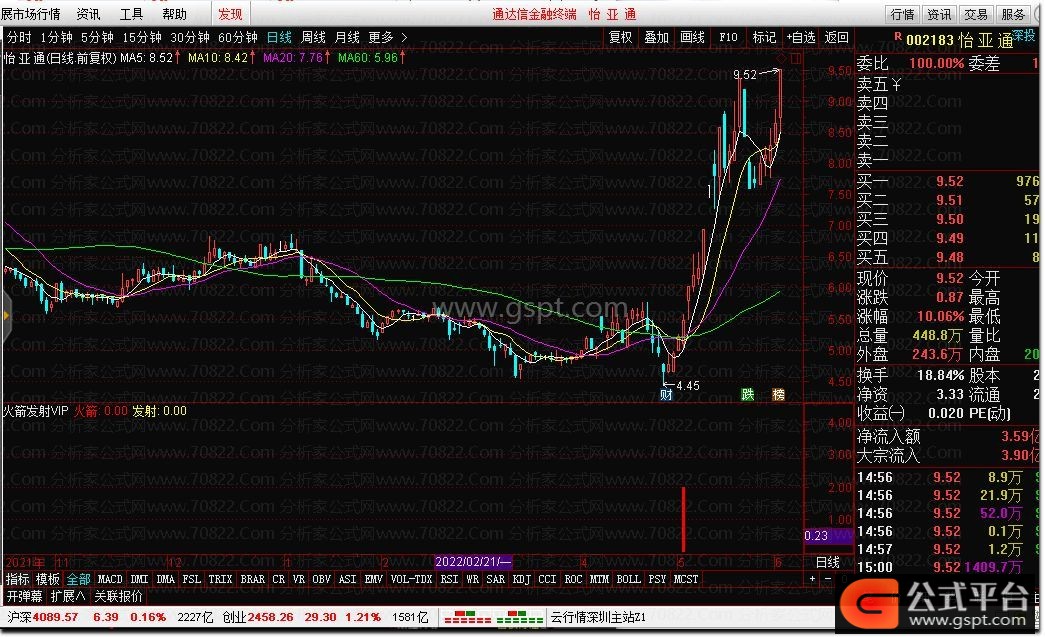Switch to 60分钟 period

(238, 37)
